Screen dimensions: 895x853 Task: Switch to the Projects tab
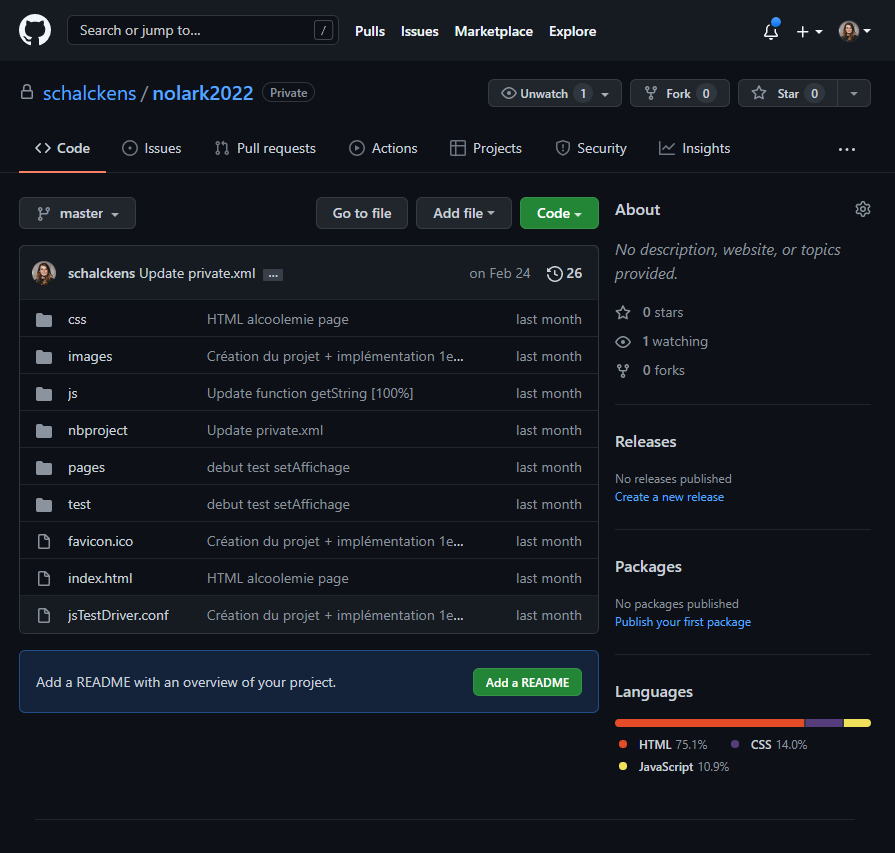click(486, 148)
